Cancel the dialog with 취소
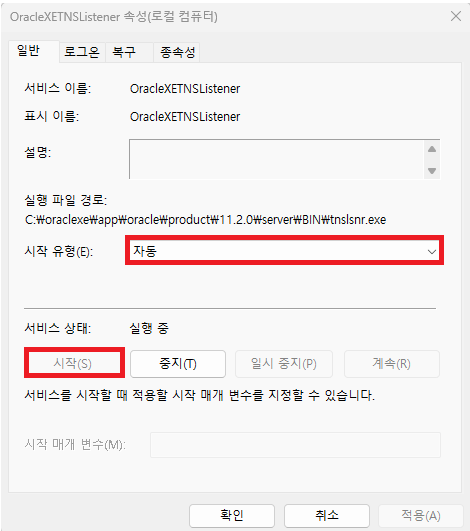This screenshot has width=470, height=531. click(x=327, y=515)
